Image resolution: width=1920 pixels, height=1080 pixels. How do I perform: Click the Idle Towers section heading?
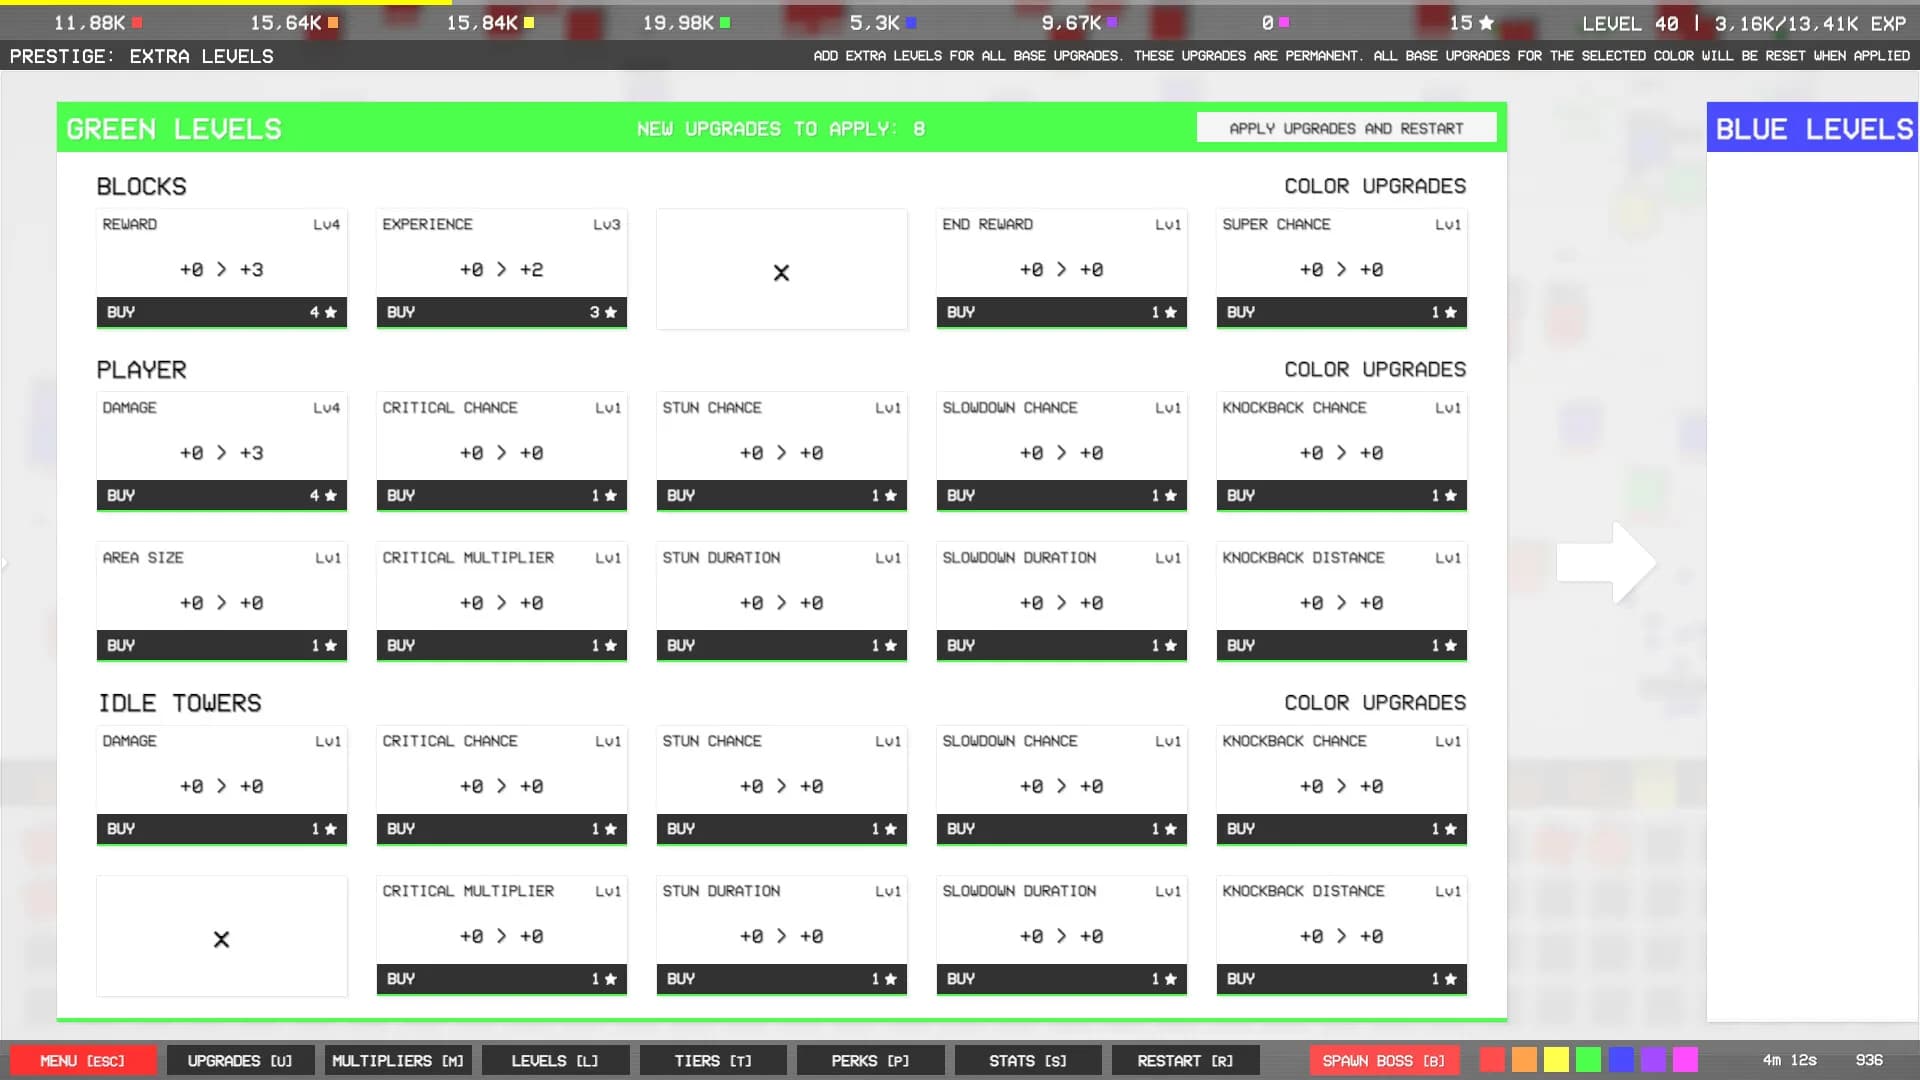(x=179, y=703)
